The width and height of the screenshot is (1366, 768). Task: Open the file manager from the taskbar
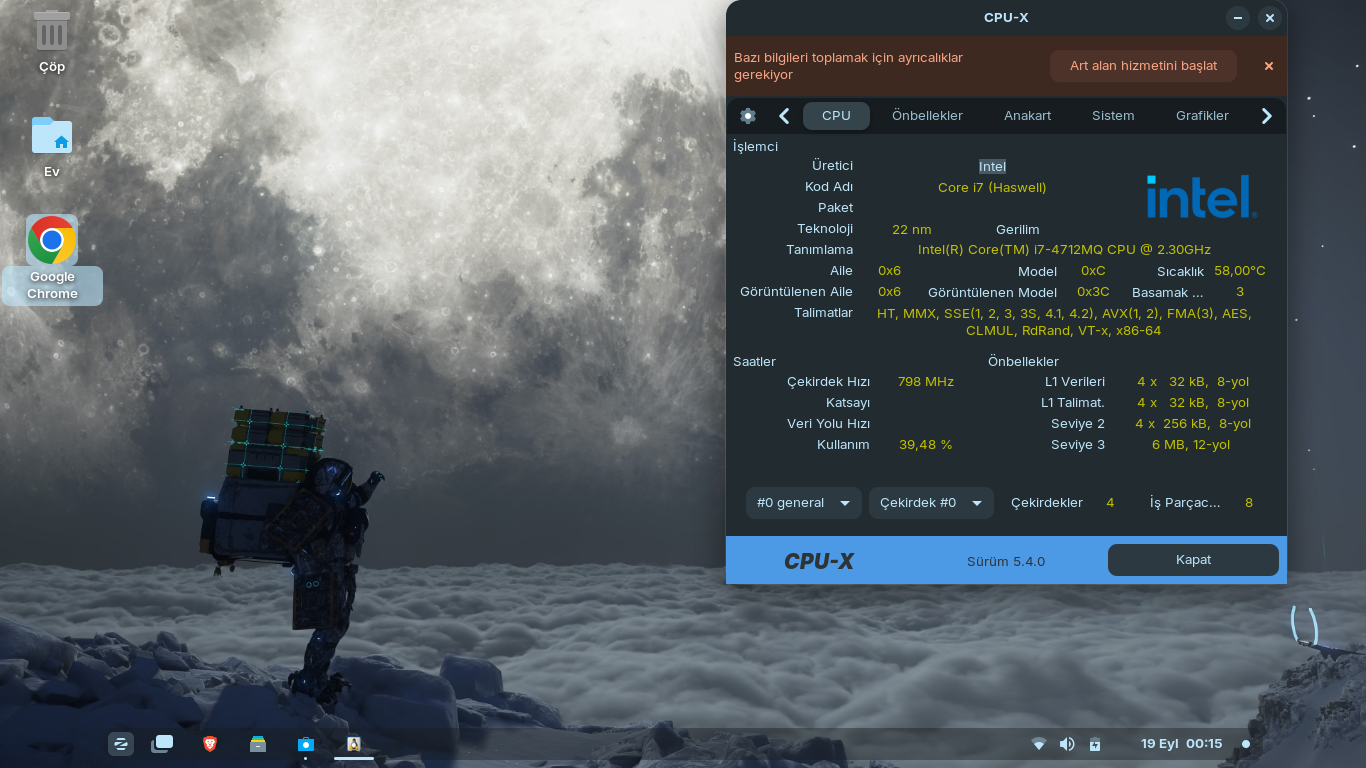pyautogui.click(x=258, y=744)
